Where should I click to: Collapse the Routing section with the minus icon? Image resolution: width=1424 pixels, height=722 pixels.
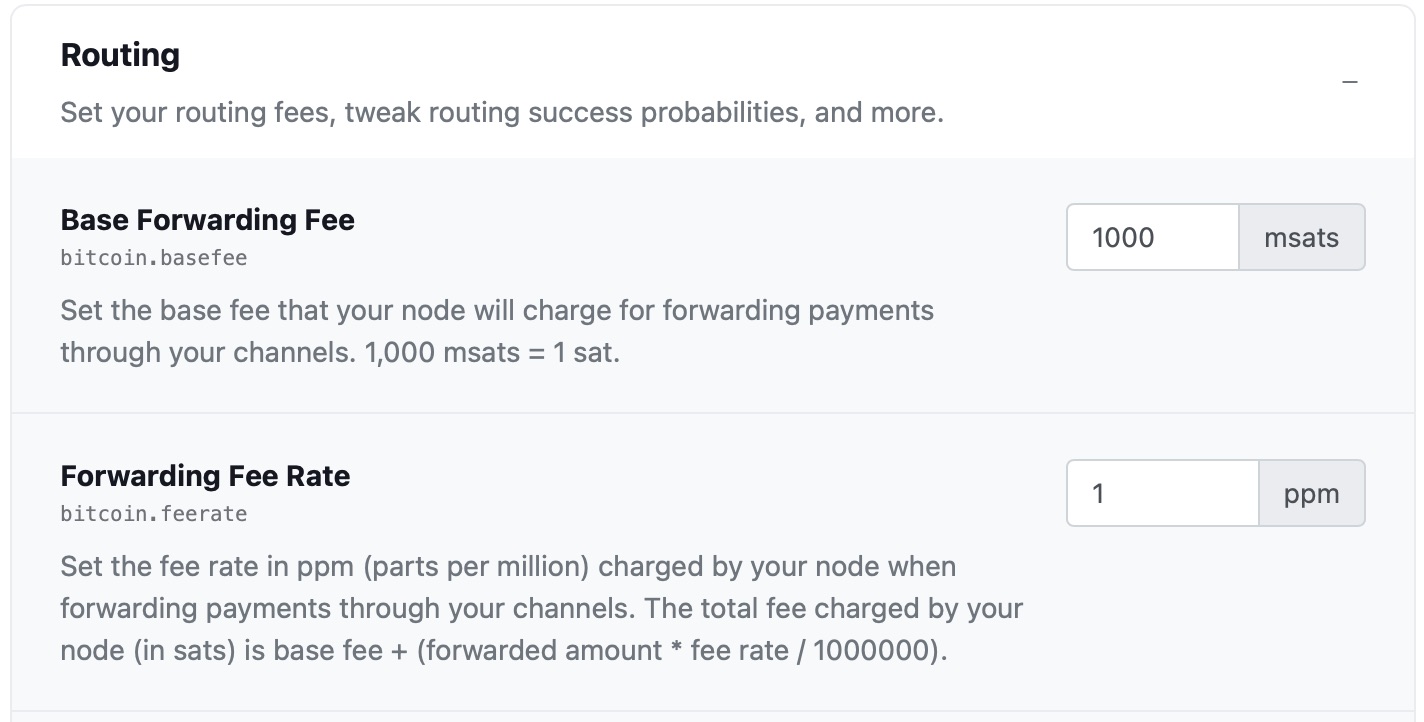pos(1350,81)
